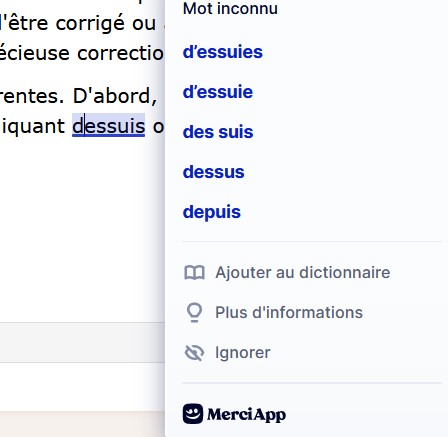
Task: Click the "Mot inconnu" heading
Action: coord(230,8)
